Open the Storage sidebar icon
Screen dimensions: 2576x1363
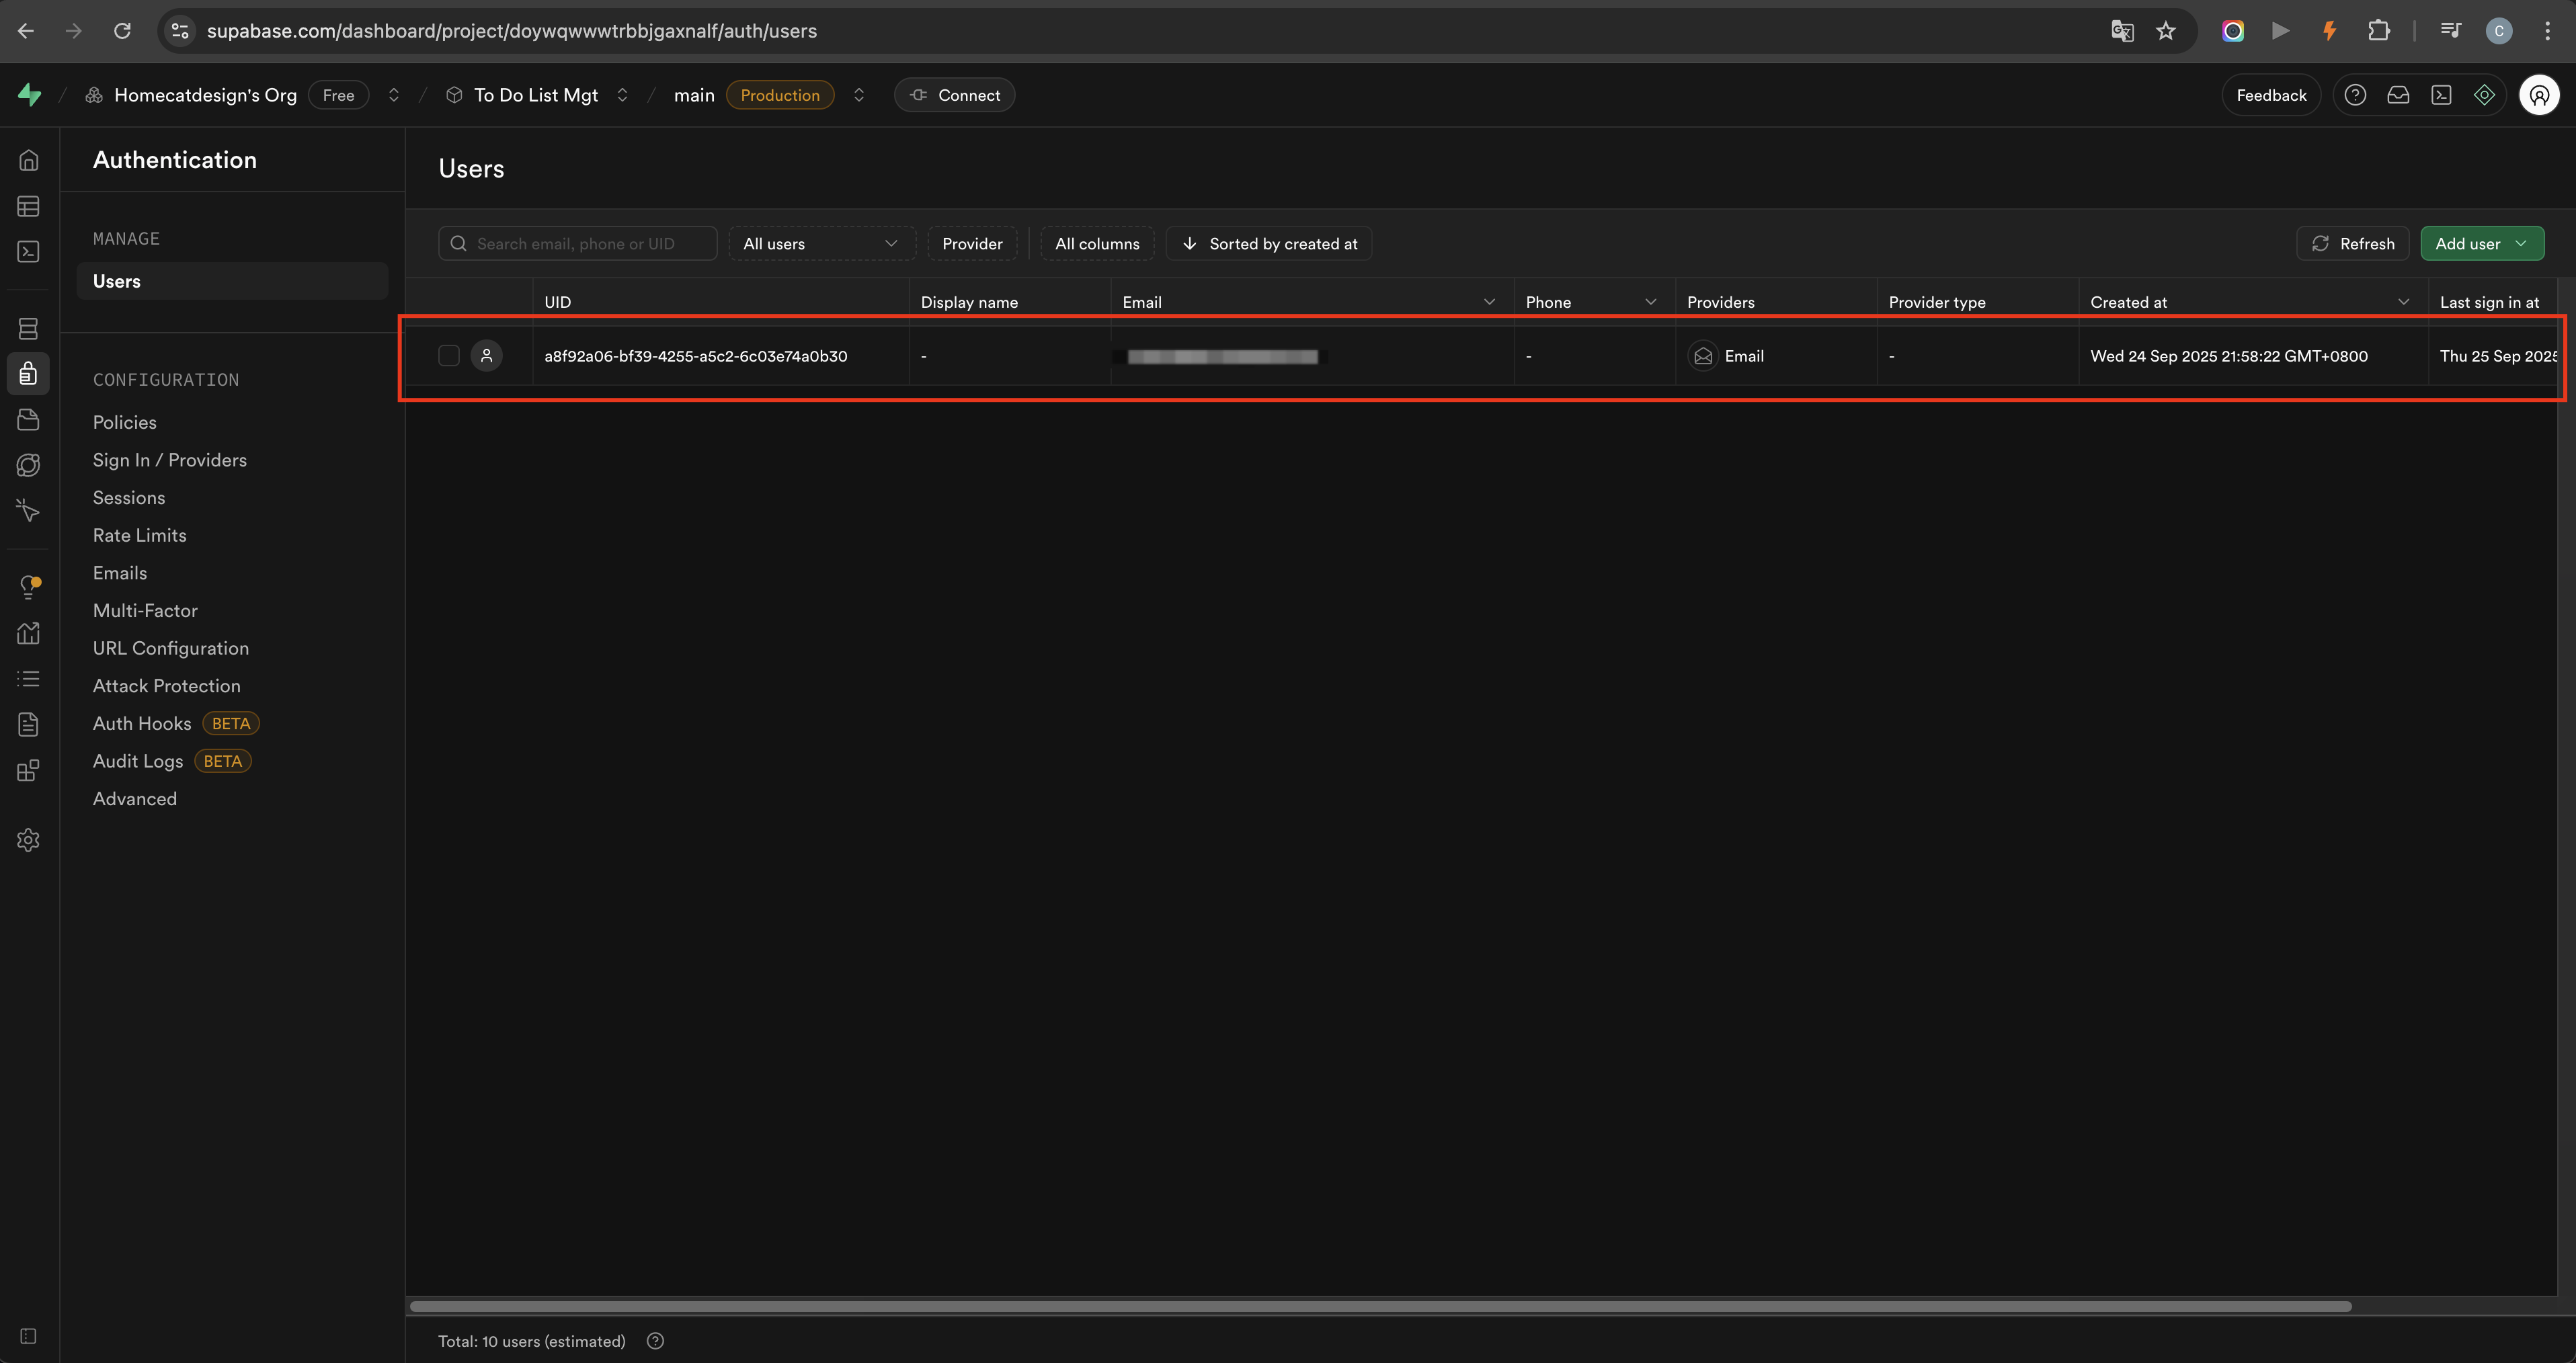(x=29, y=419)
